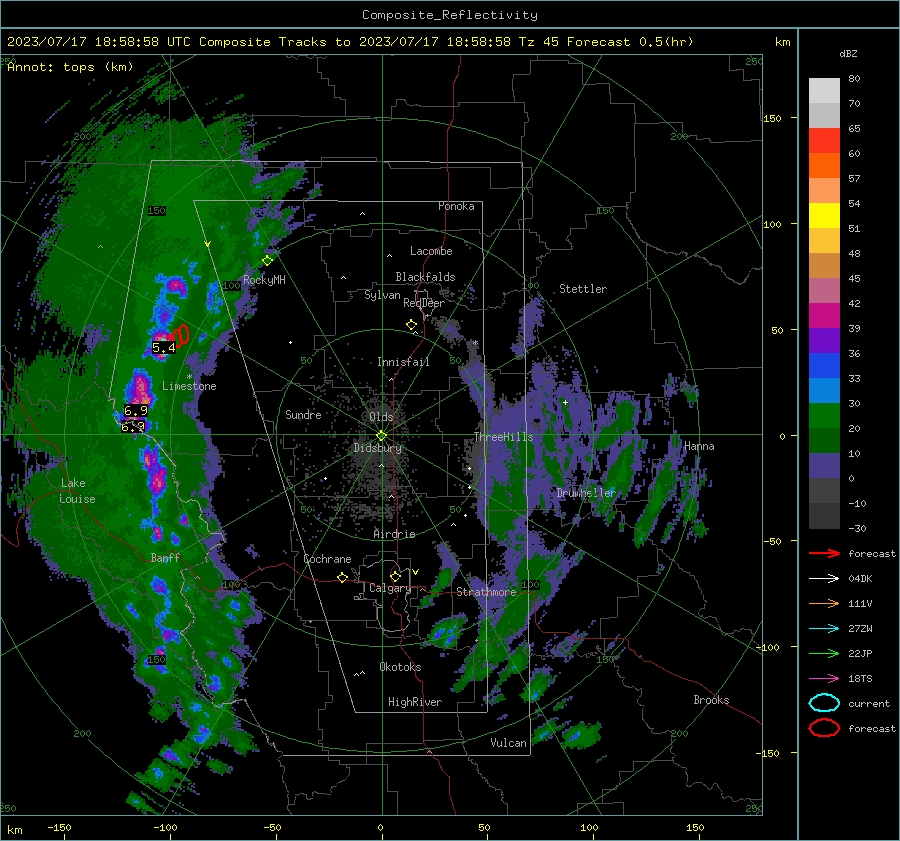The image size is (900, 841).
Task: Click the Stettler town label
Action: [x=583, y=289]
